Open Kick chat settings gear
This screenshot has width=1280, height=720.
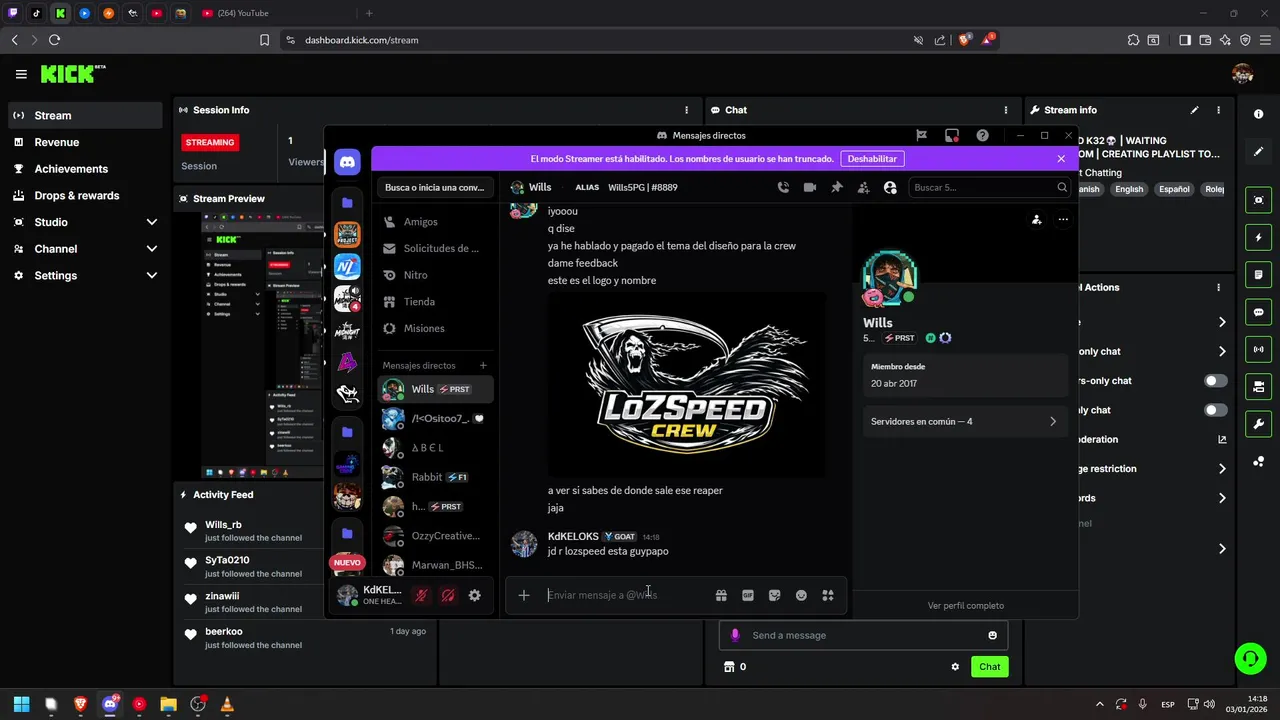955,667
